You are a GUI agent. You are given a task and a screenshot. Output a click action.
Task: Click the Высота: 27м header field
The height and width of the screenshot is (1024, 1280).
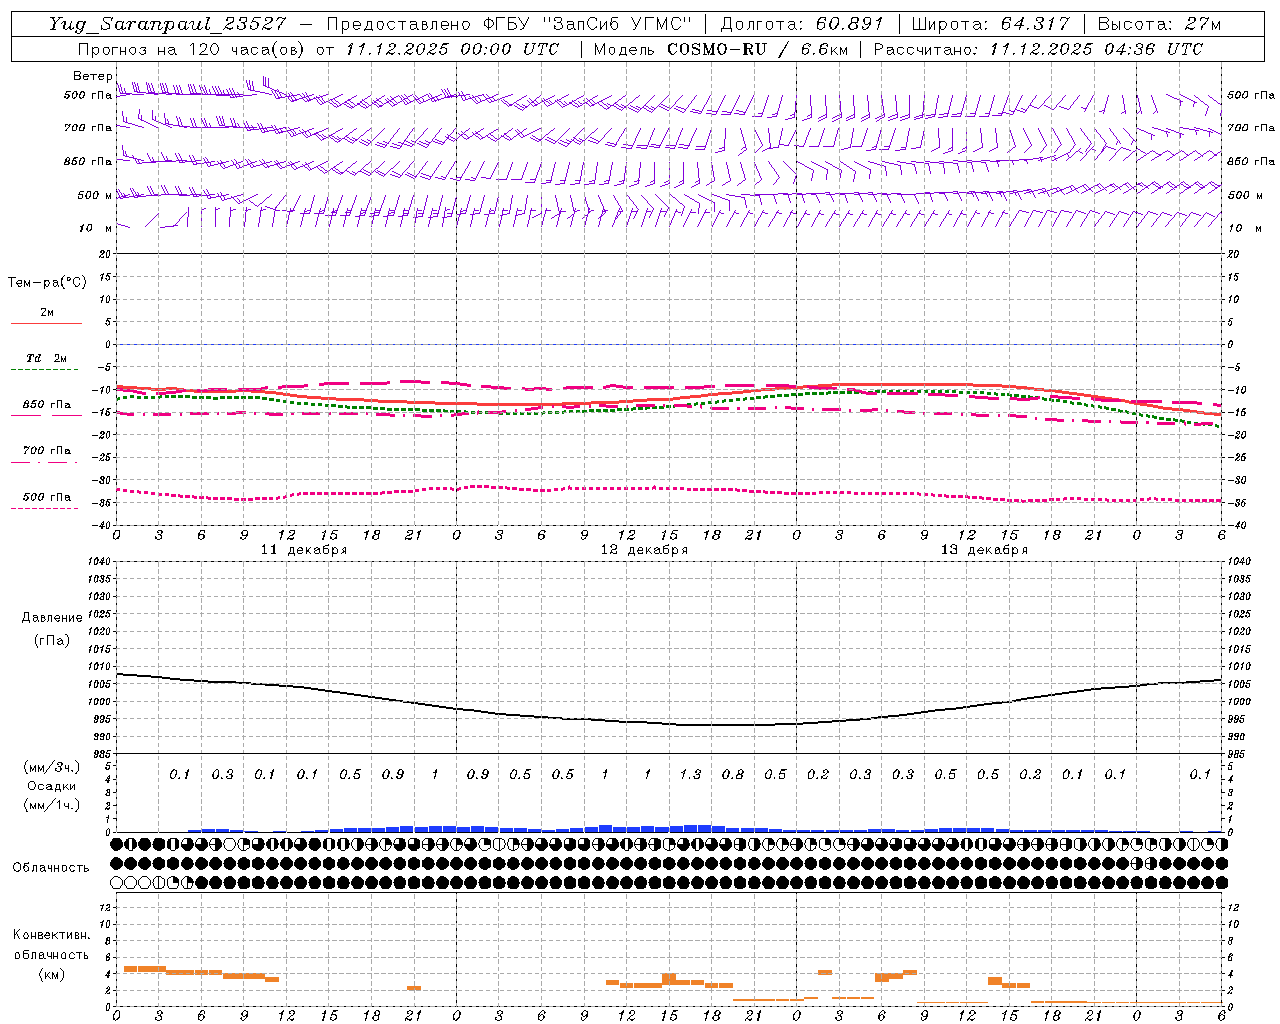(1159, 24)
